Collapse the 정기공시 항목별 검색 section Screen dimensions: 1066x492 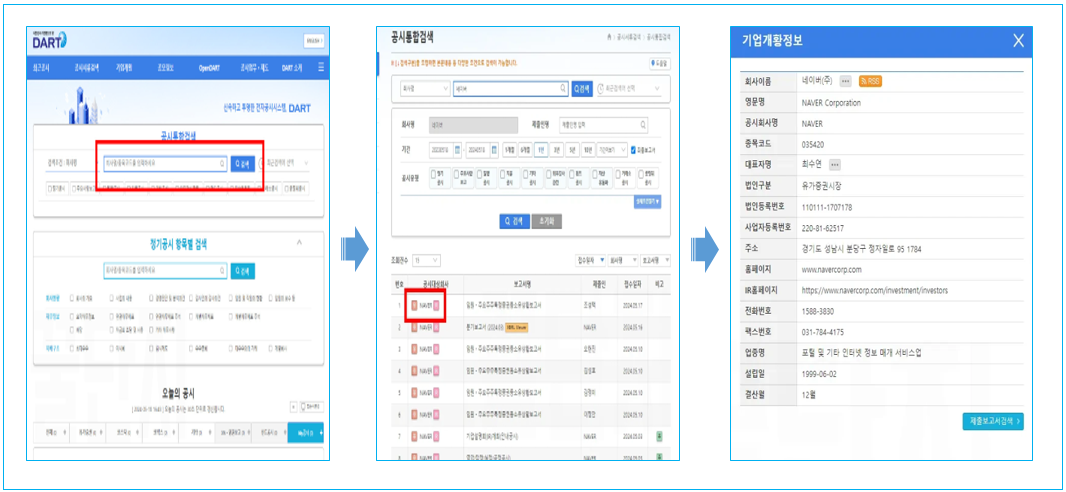click(x=300, y=243)
